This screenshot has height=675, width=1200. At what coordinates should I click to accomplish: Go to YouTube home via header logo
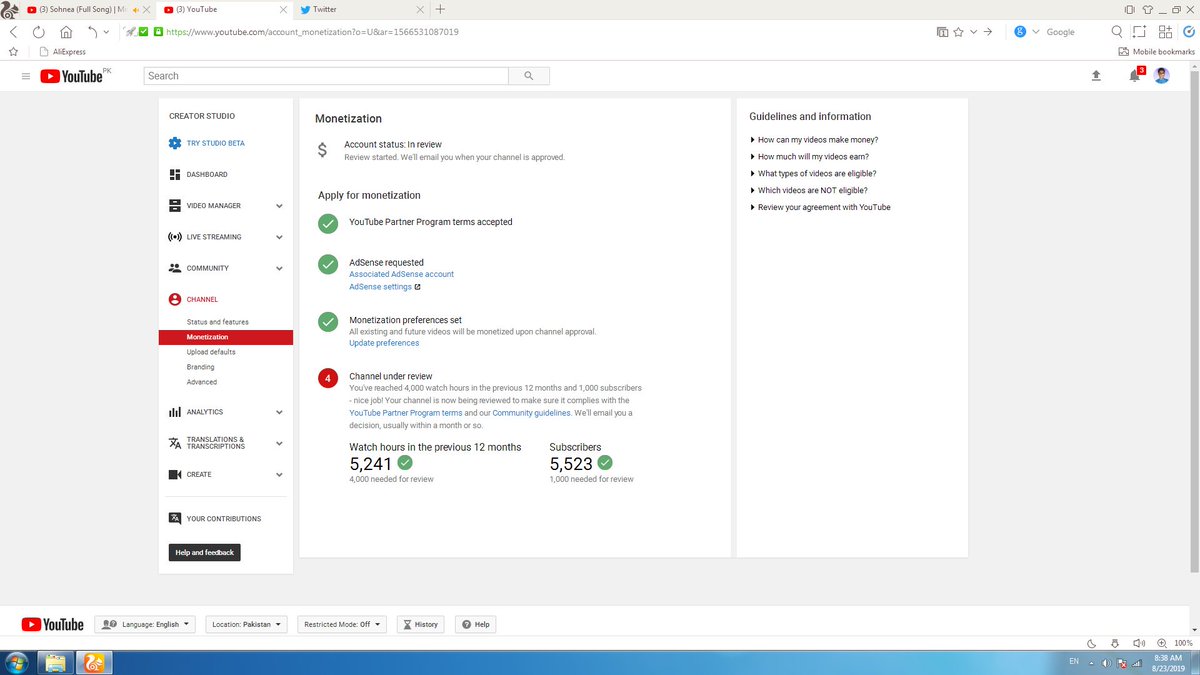pyautogui.click(x=72, y=76)
